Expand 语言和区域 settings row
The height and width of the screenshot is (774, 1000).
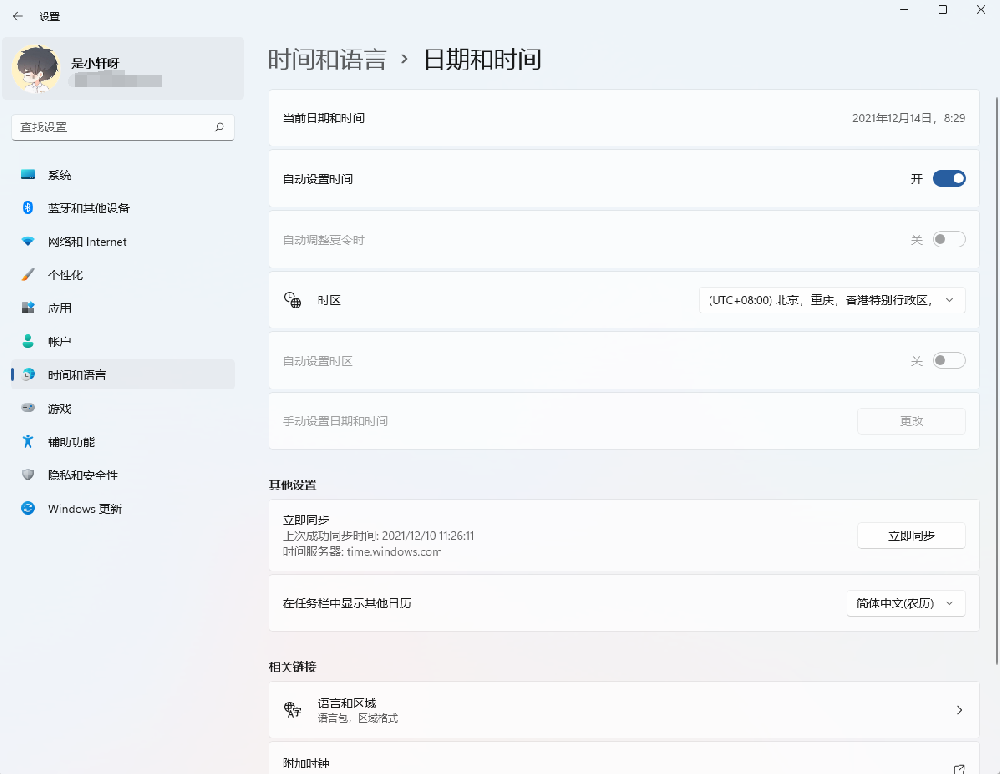tap(624, 710)
